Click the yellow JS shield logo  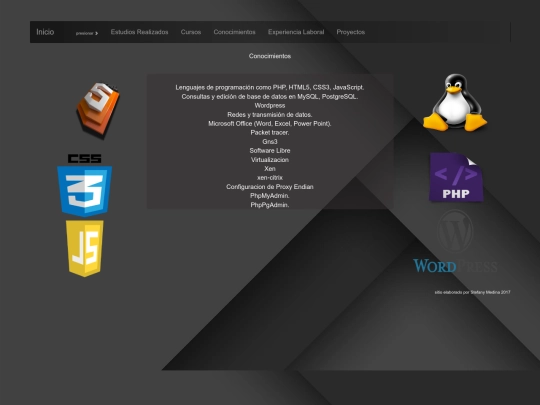tap(85, 248)
